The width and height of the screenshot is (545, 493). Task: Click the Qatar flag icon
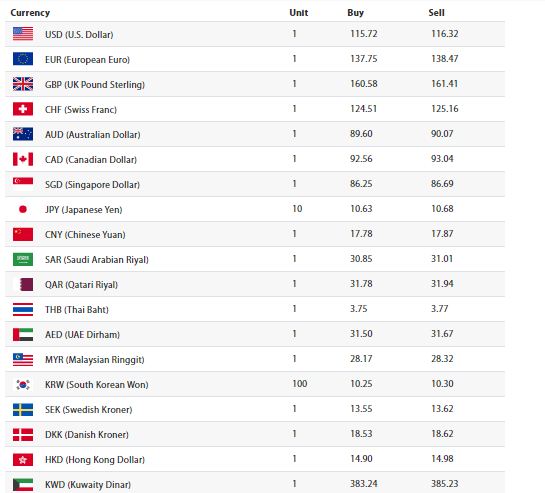23,284
